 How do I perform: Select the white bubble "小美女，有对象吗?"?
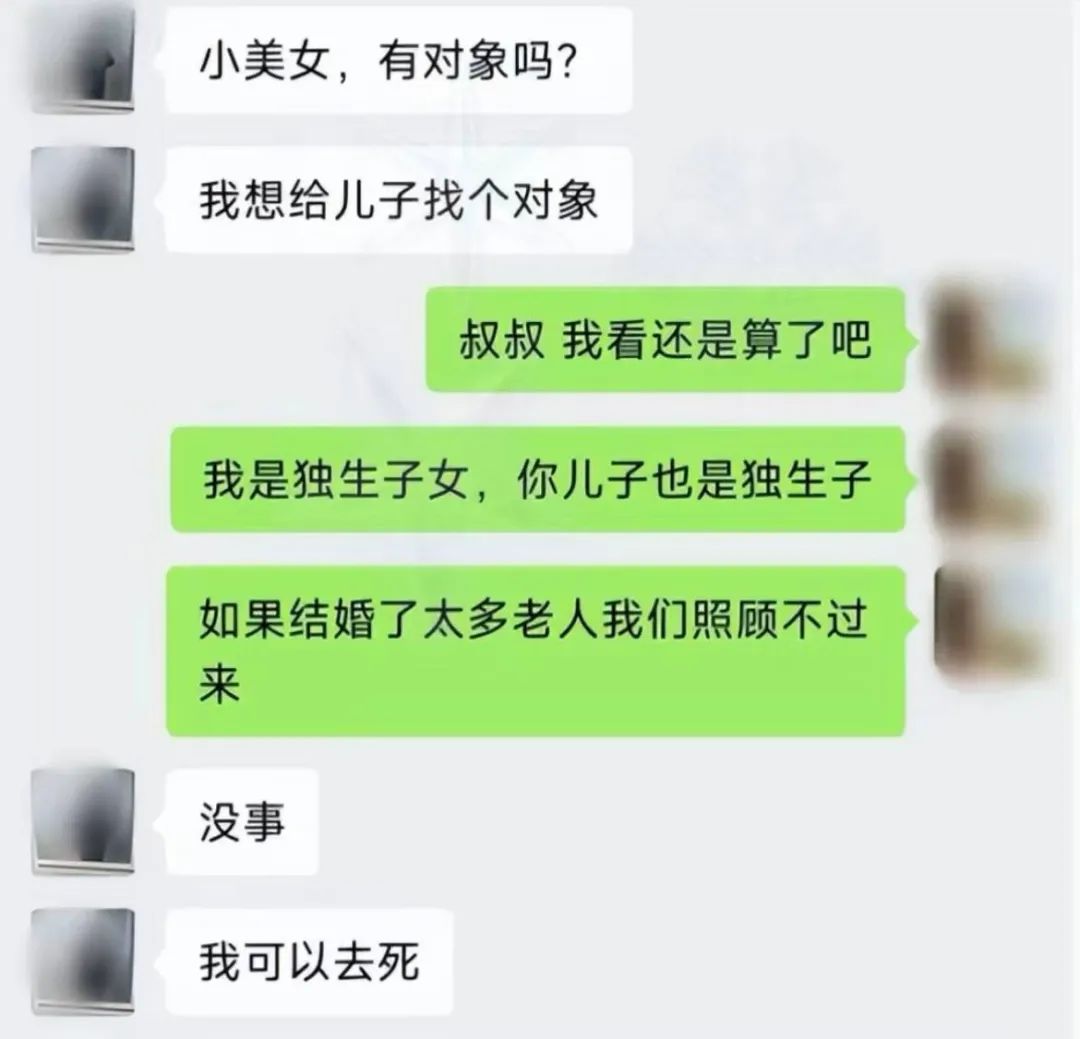[399, 61]
